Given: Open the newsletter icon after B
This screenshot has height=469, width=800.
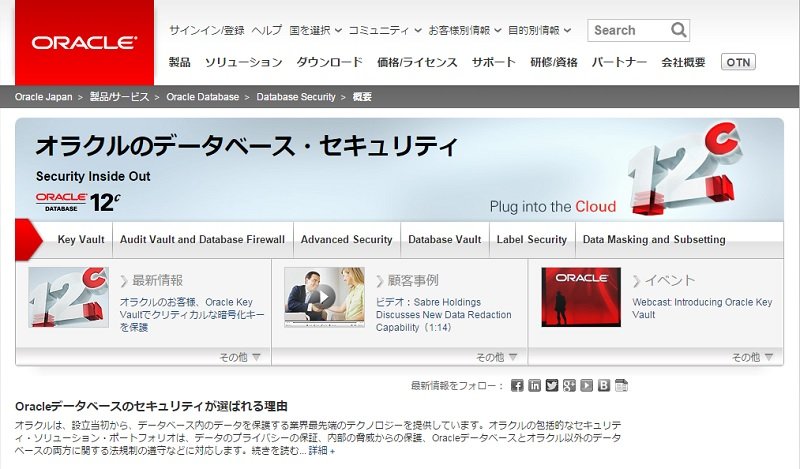Looking at the screenshot, I should click(621, 385).
